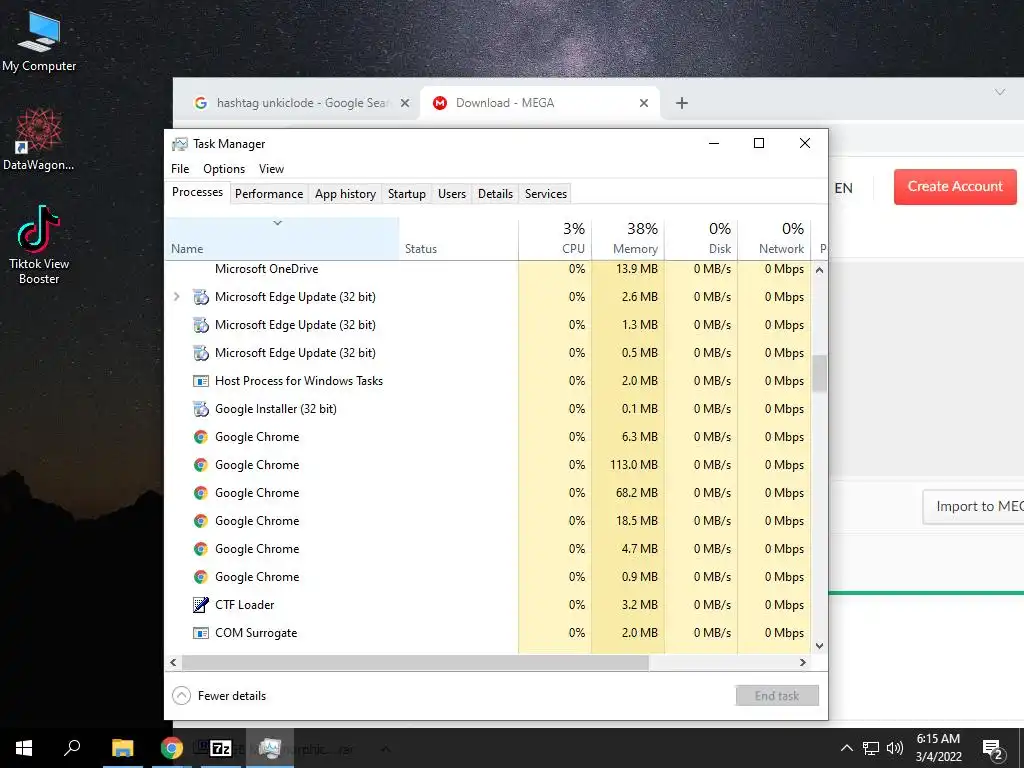The image size is (1024, 768).
Task: Click the scroll down arrow of process list
Action: pyautogui.click(x=820, y=646)
